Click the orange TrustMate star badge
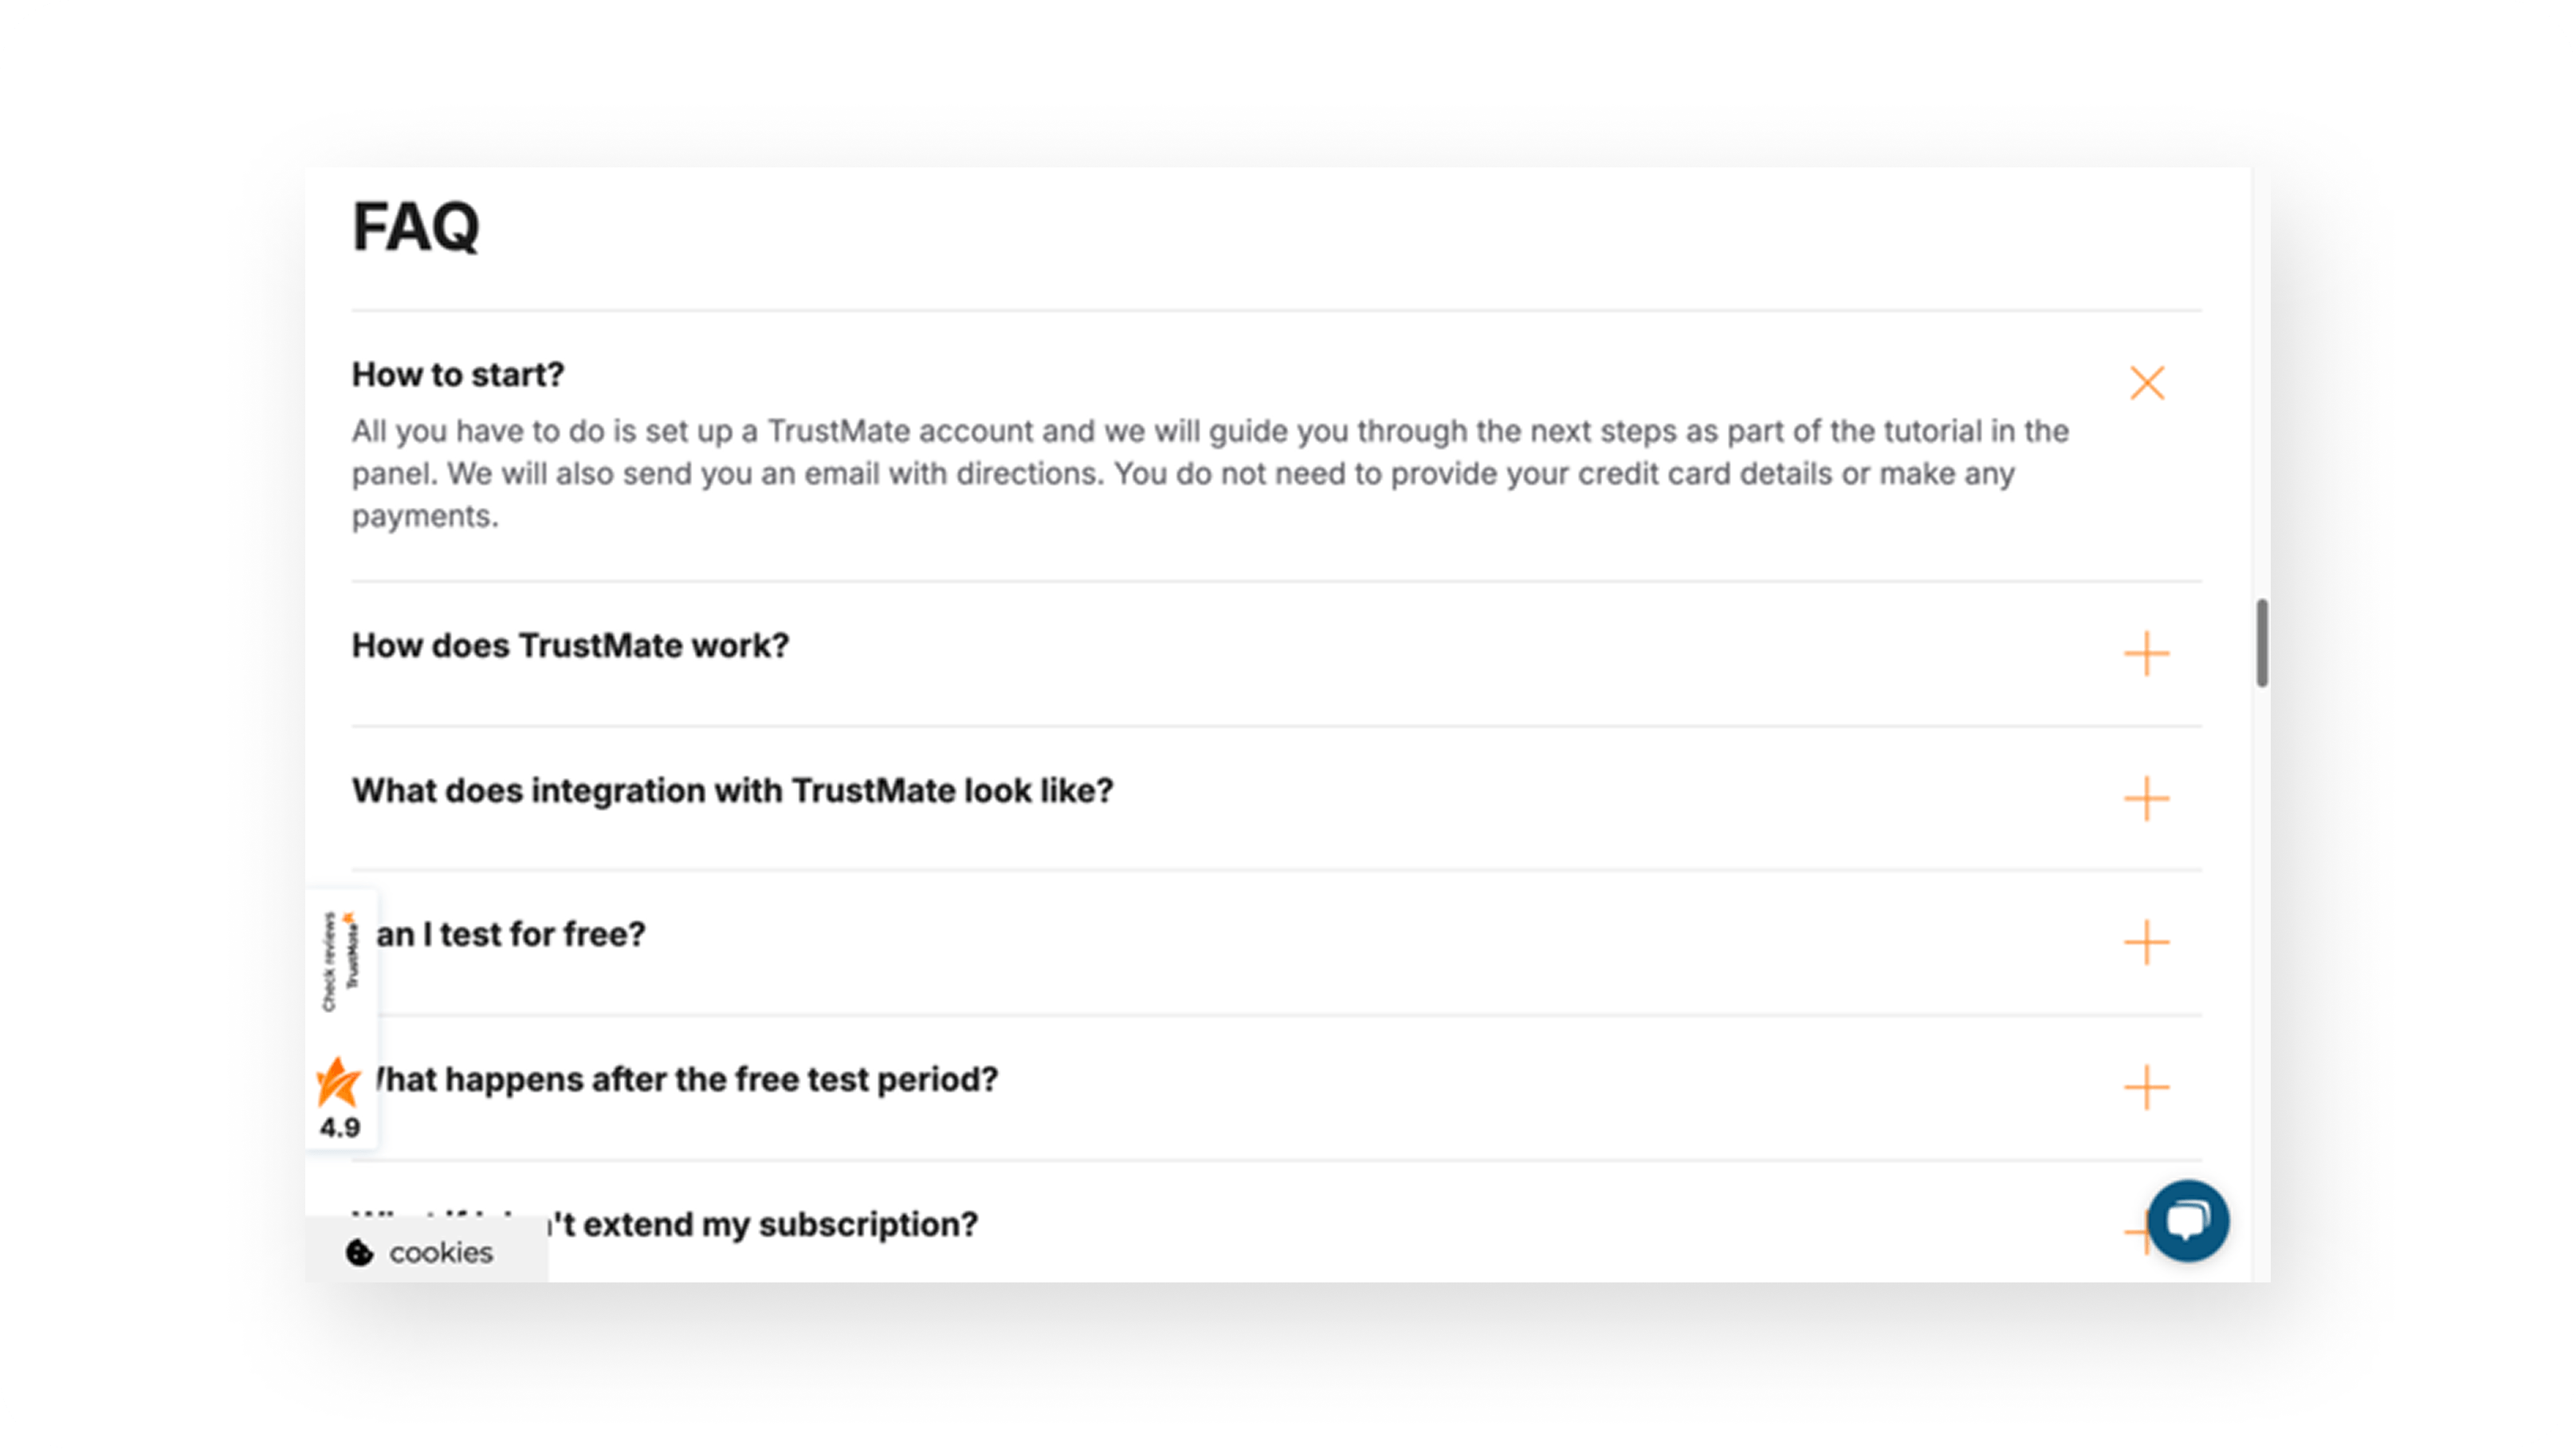 tap(338, 1082)
